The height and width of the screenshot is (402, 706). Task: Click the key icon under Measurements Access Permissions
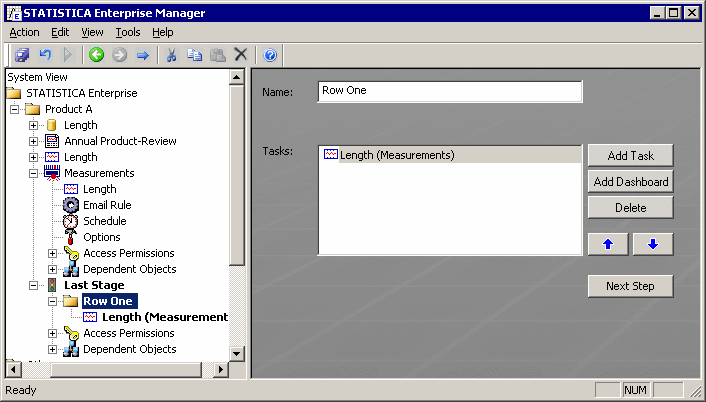[71, 253]
